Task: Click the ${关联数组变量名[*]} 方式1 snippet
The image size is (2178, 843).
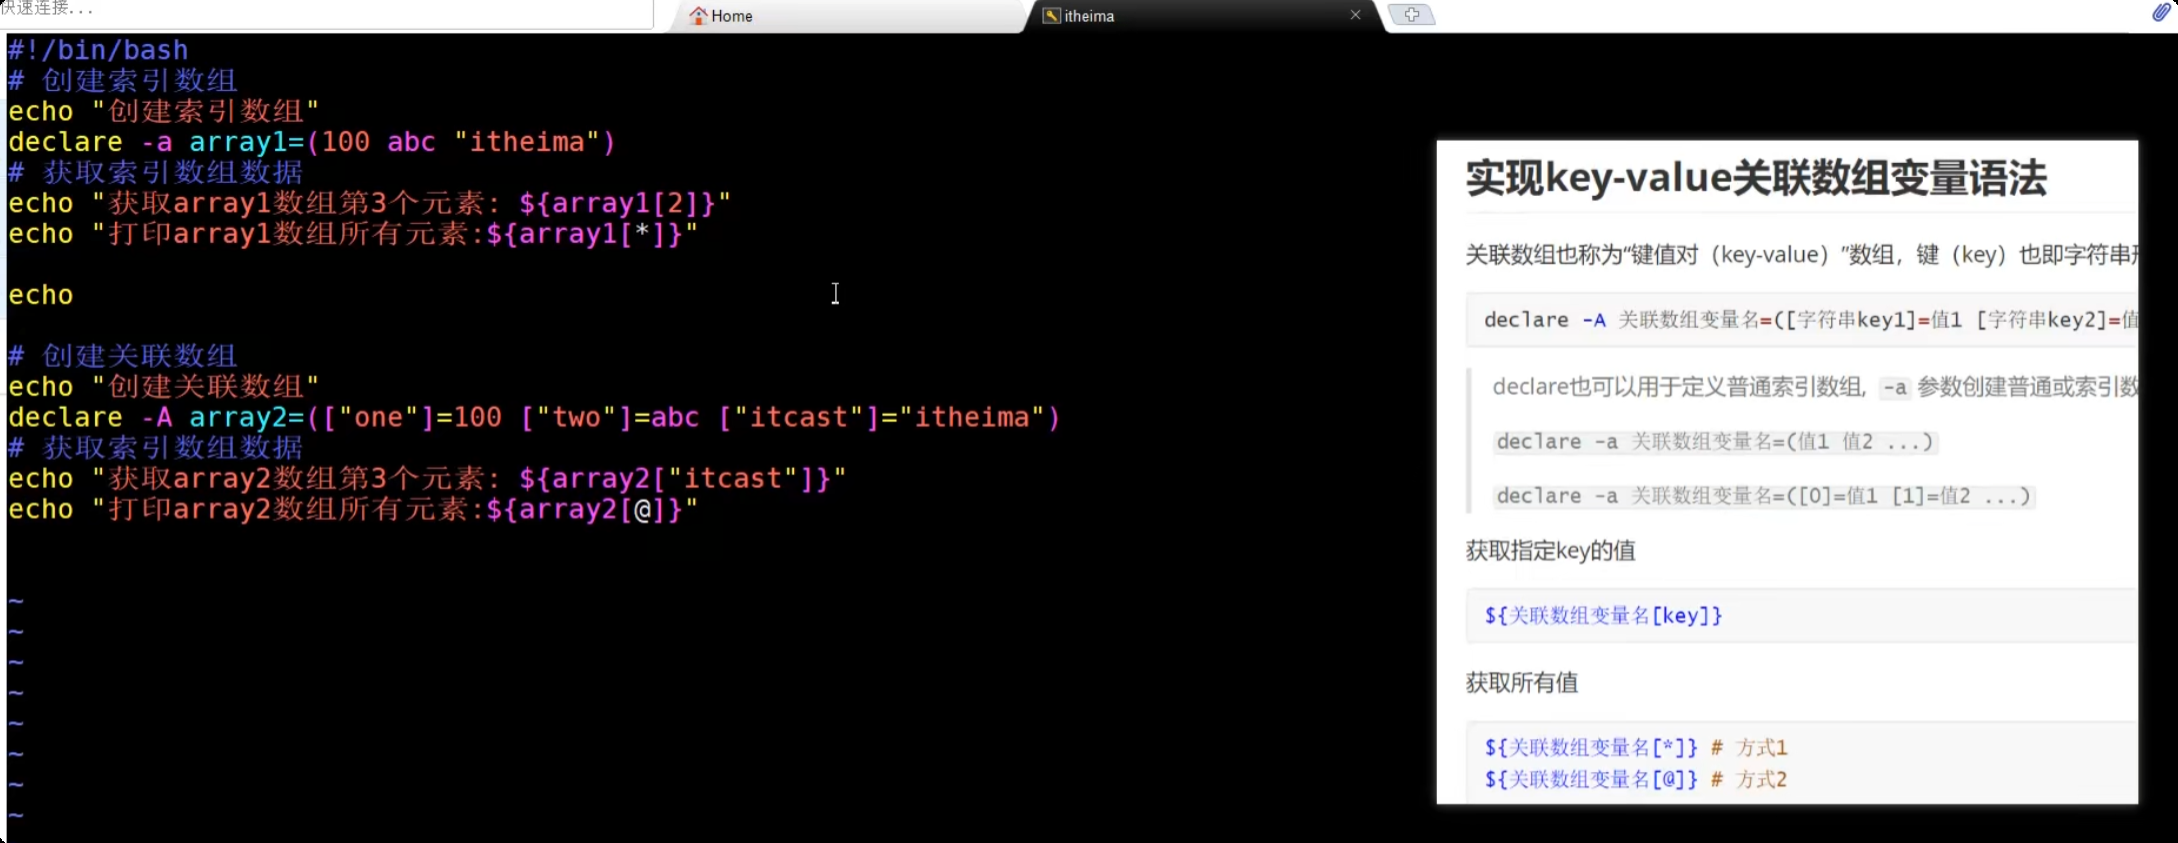Action: pyautogui.click(x=1636, y=747)
